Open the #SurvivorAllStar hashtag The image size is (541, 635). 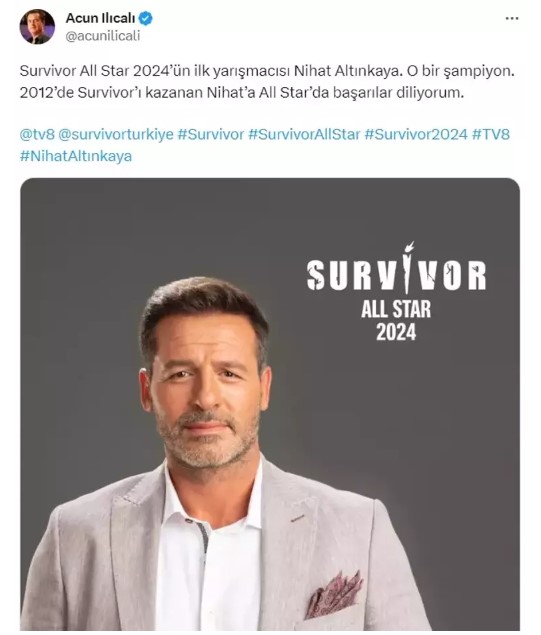click(304, 134)
